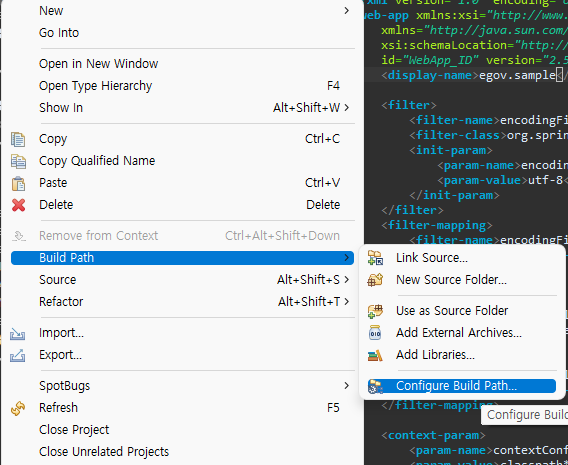The image size is (568, 465).
Task: Open the SpotBugs menu entry
Action: click(x=182, y=386)
